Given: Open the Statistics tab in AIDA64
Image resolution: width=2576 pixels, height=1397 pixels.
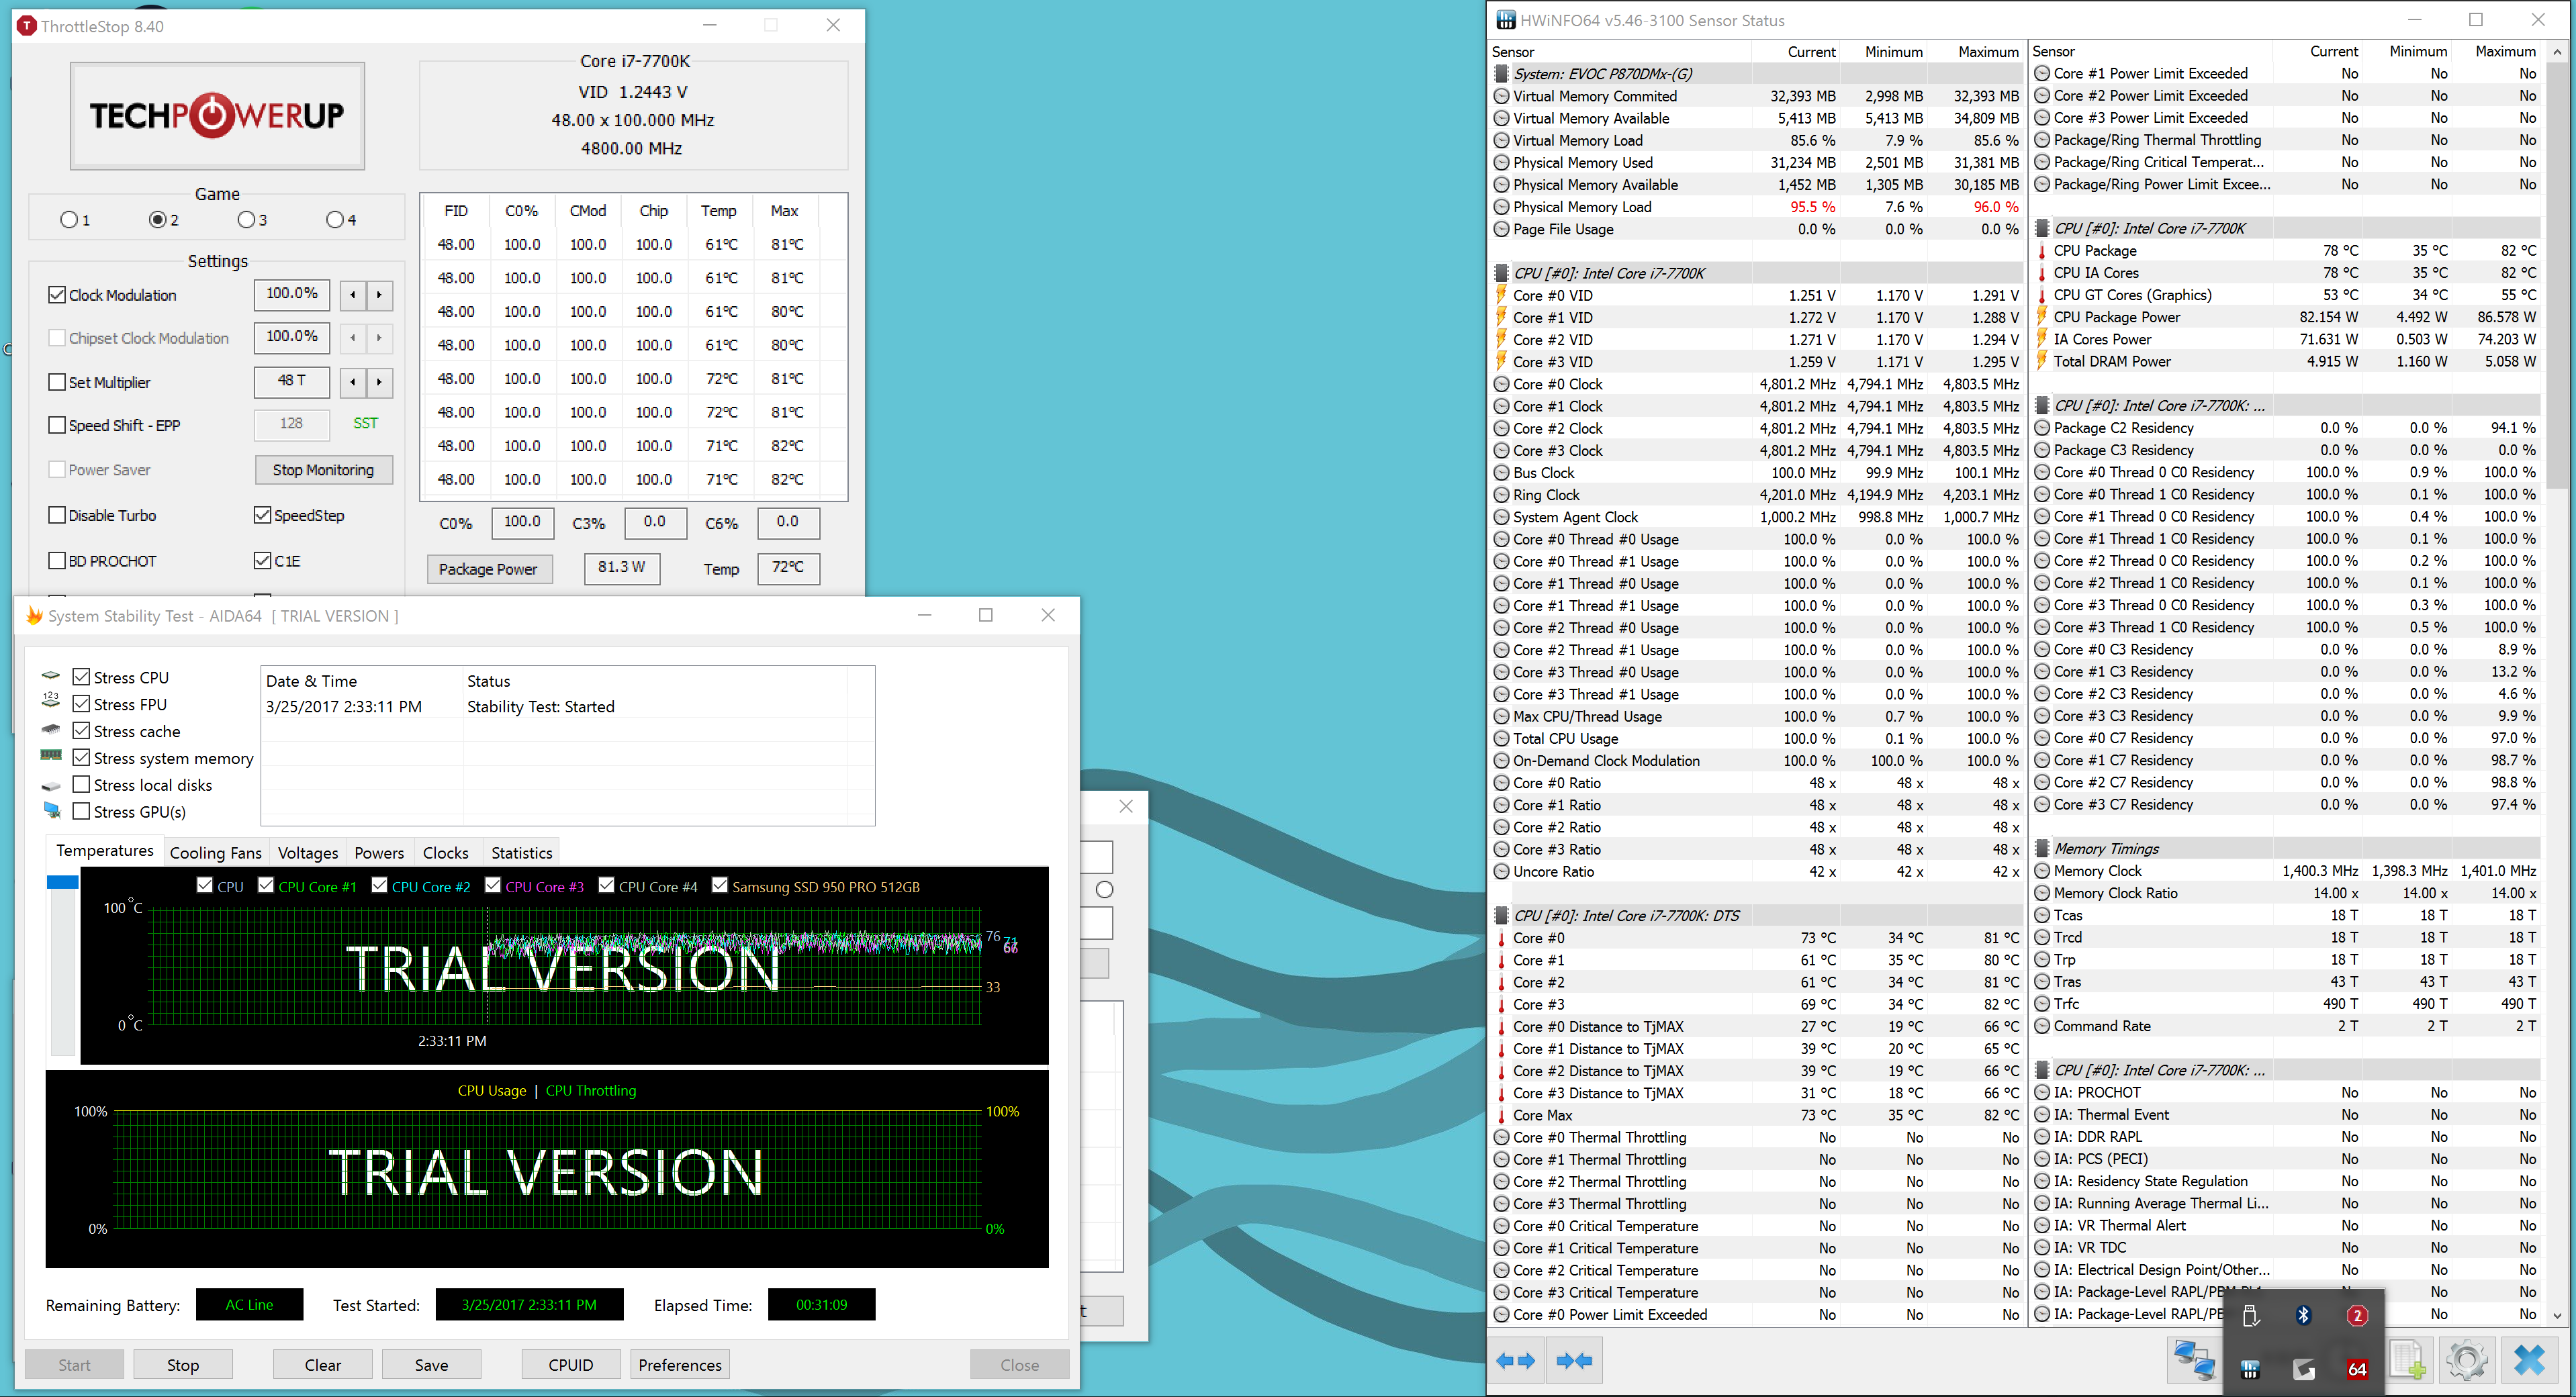Looking at the screenshot, I should (521, 853).
